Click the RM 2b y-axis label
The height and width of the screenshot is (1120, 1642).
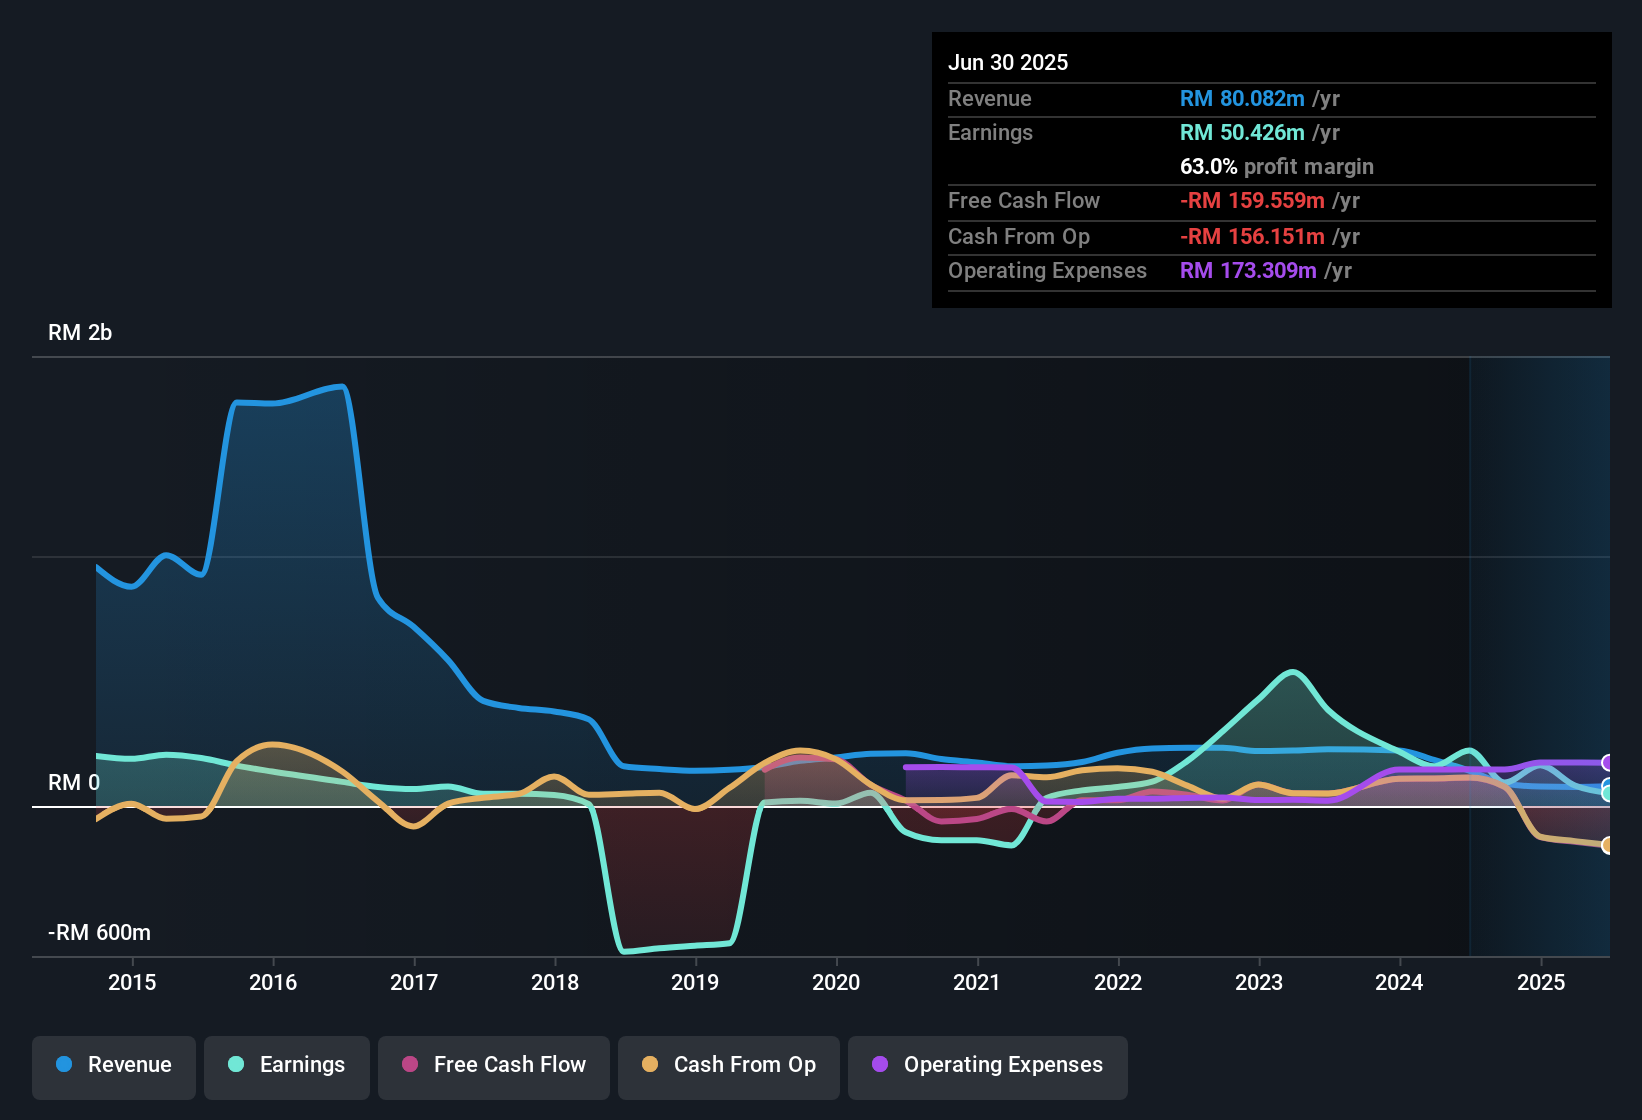point(80,333)
